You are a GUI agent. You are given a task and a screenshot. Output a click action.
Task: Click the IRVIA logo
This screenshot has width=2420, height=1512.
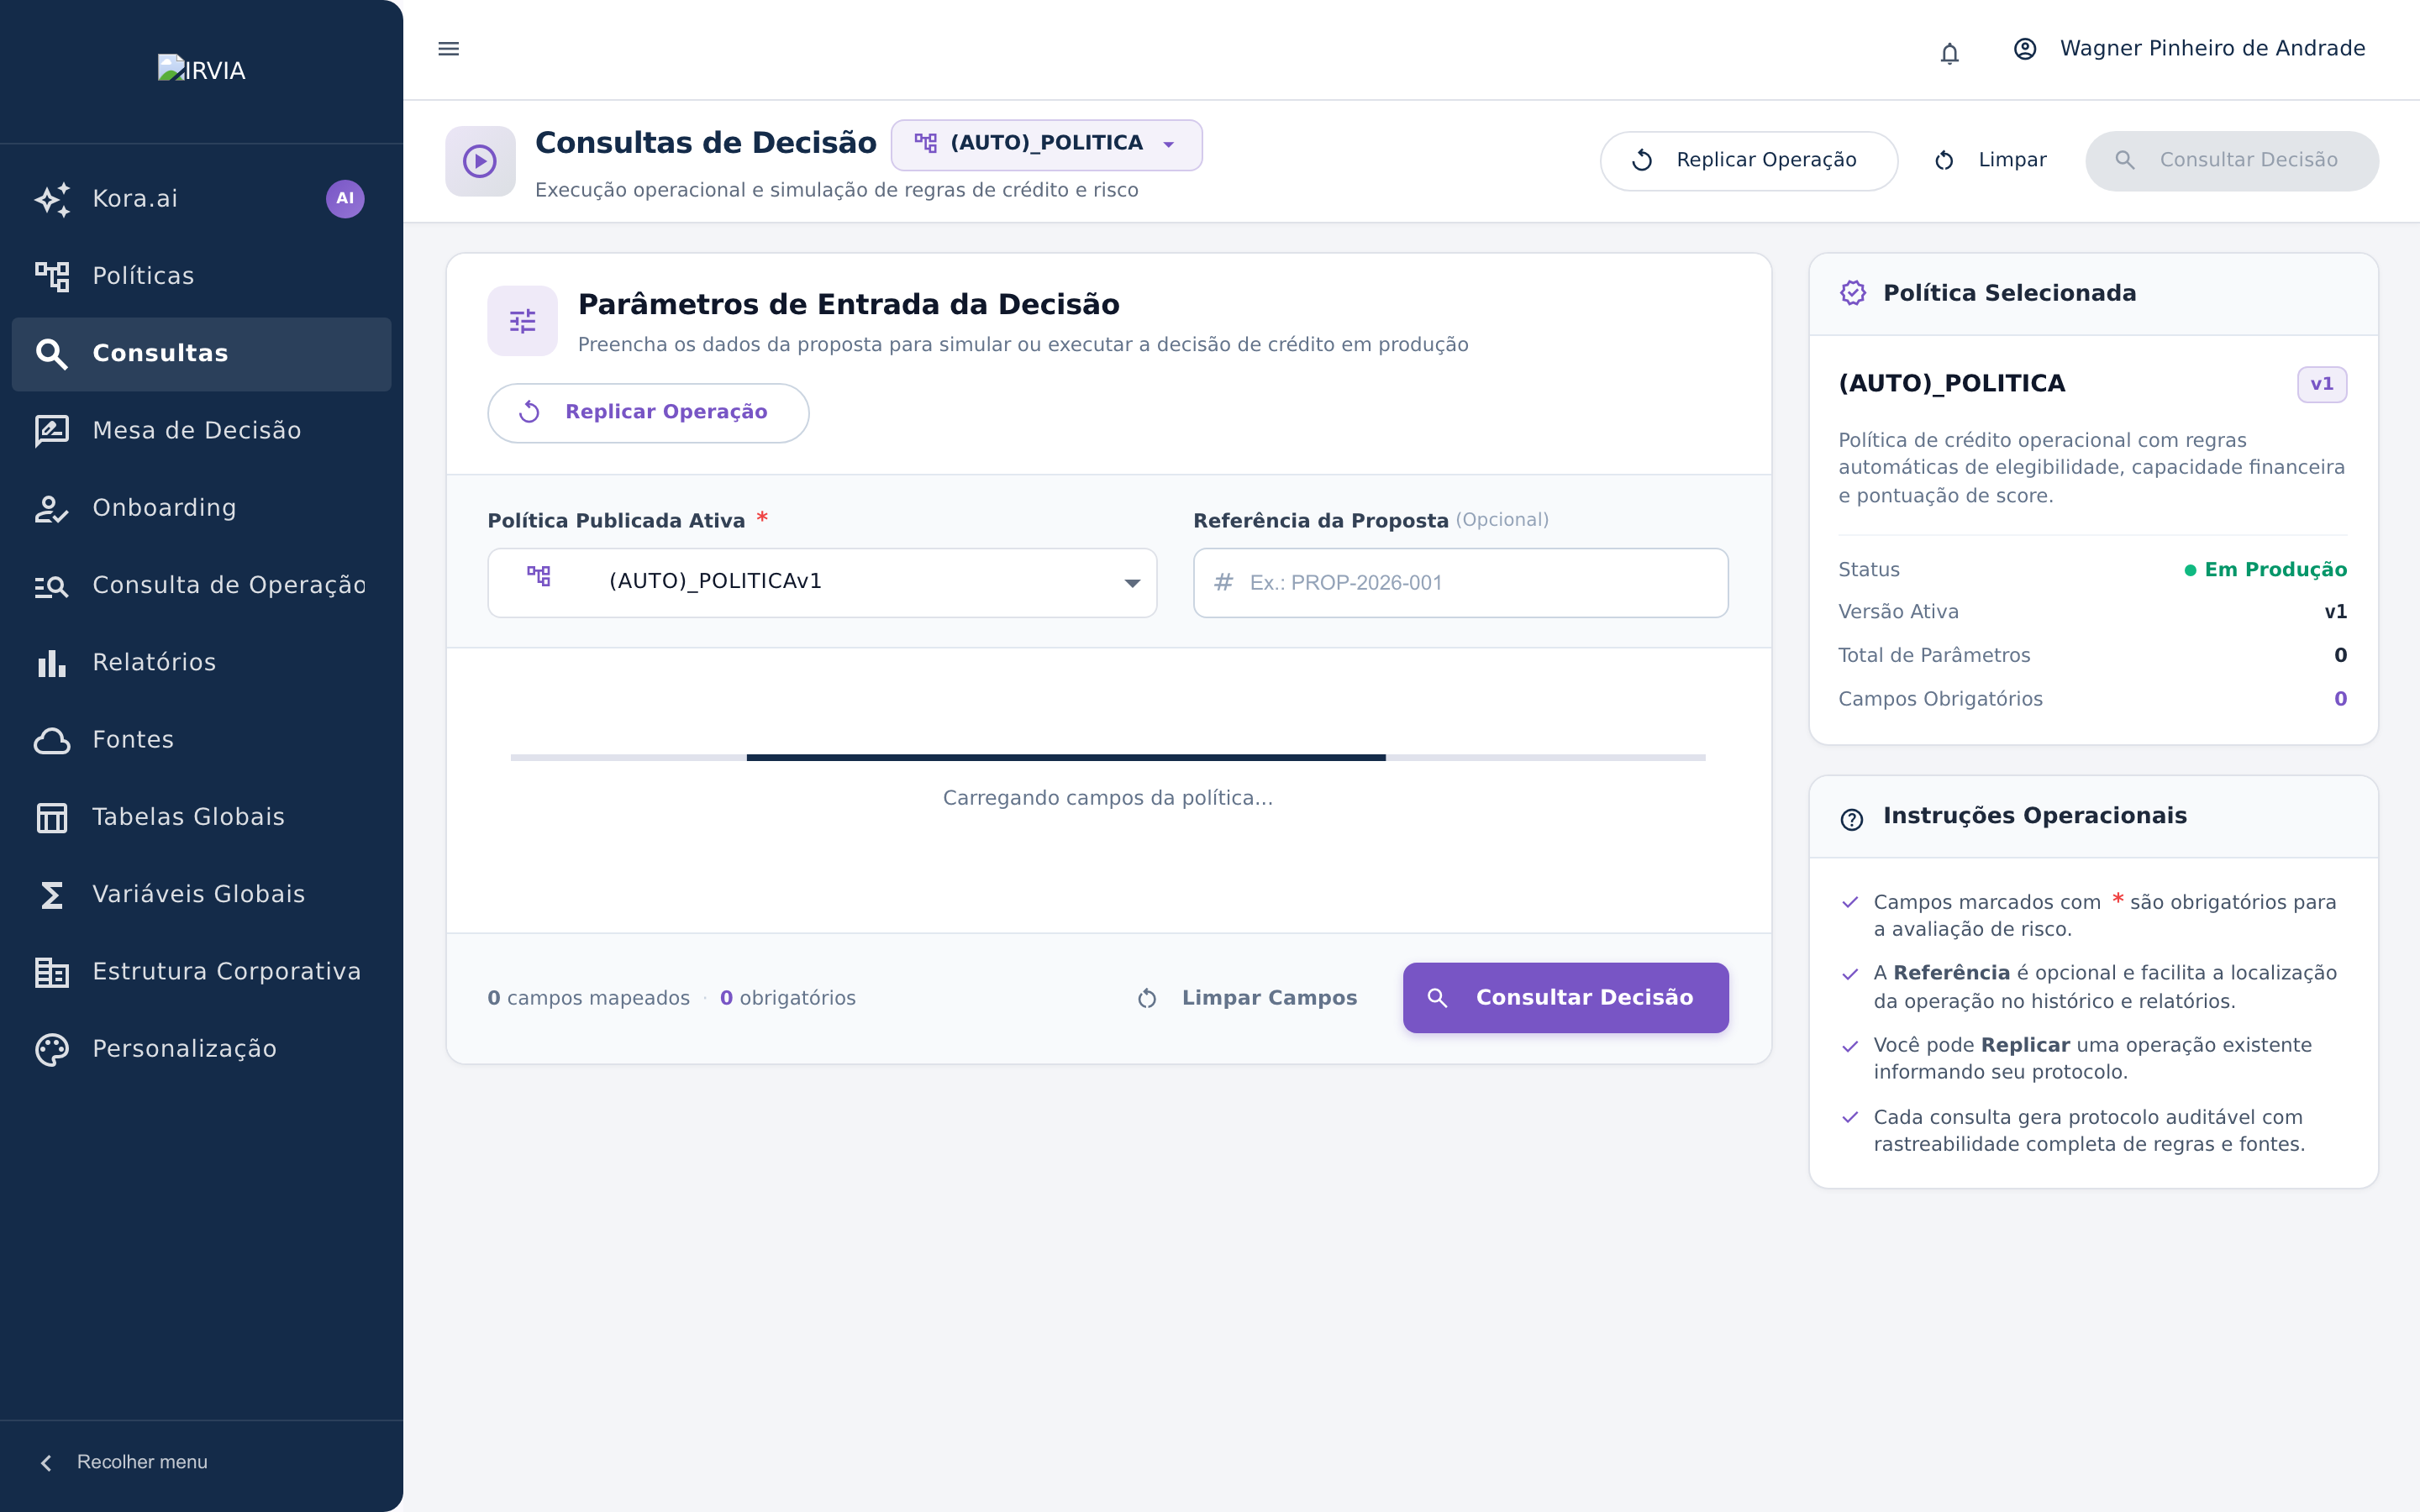pos(201,69)
